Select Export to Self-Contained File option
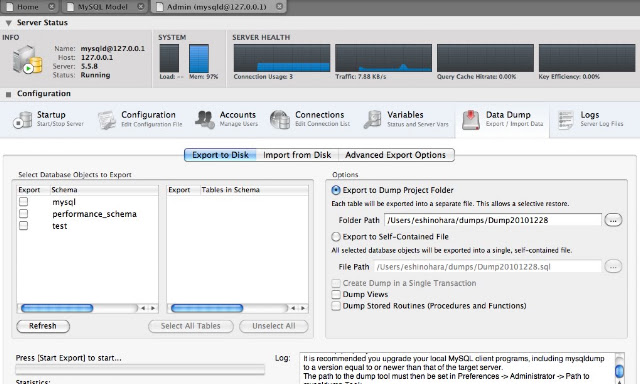 click(336, 237)
